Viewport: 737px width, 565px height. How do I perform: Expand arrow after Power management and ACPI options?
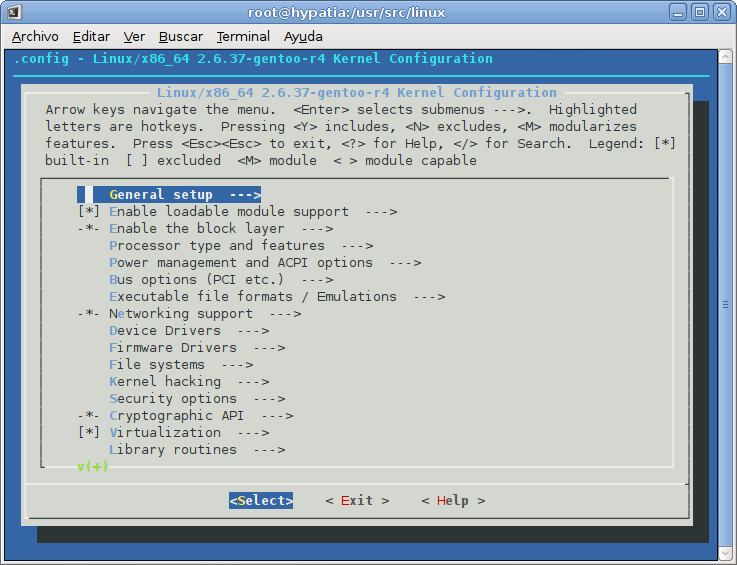405,263
